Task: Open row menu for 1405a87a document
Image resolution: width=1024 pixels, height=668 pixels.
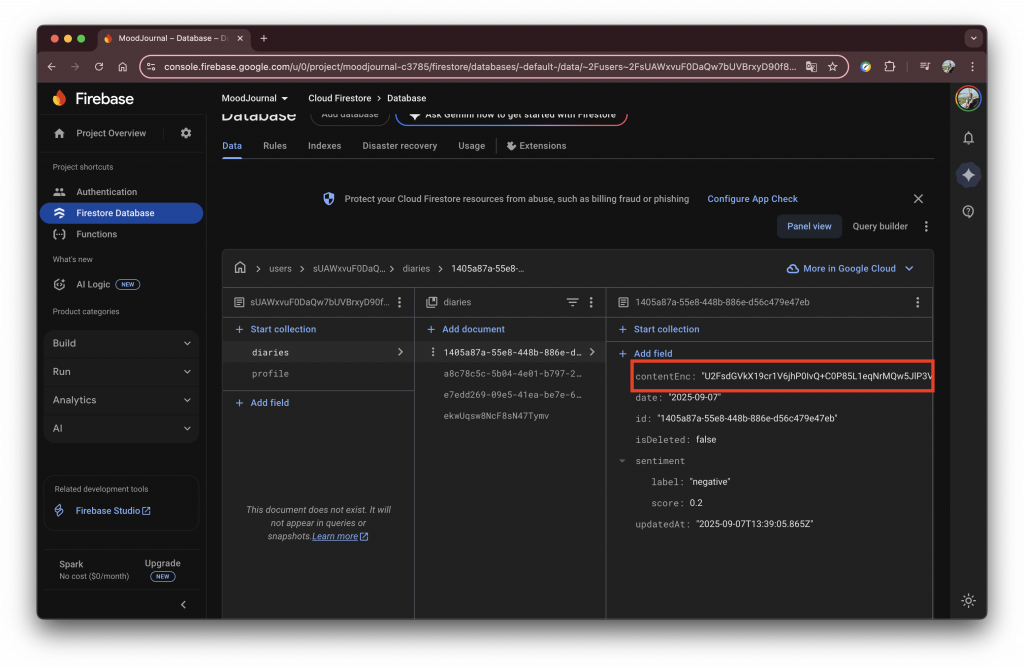Action: pyautogui.click(x=432, y=352)
